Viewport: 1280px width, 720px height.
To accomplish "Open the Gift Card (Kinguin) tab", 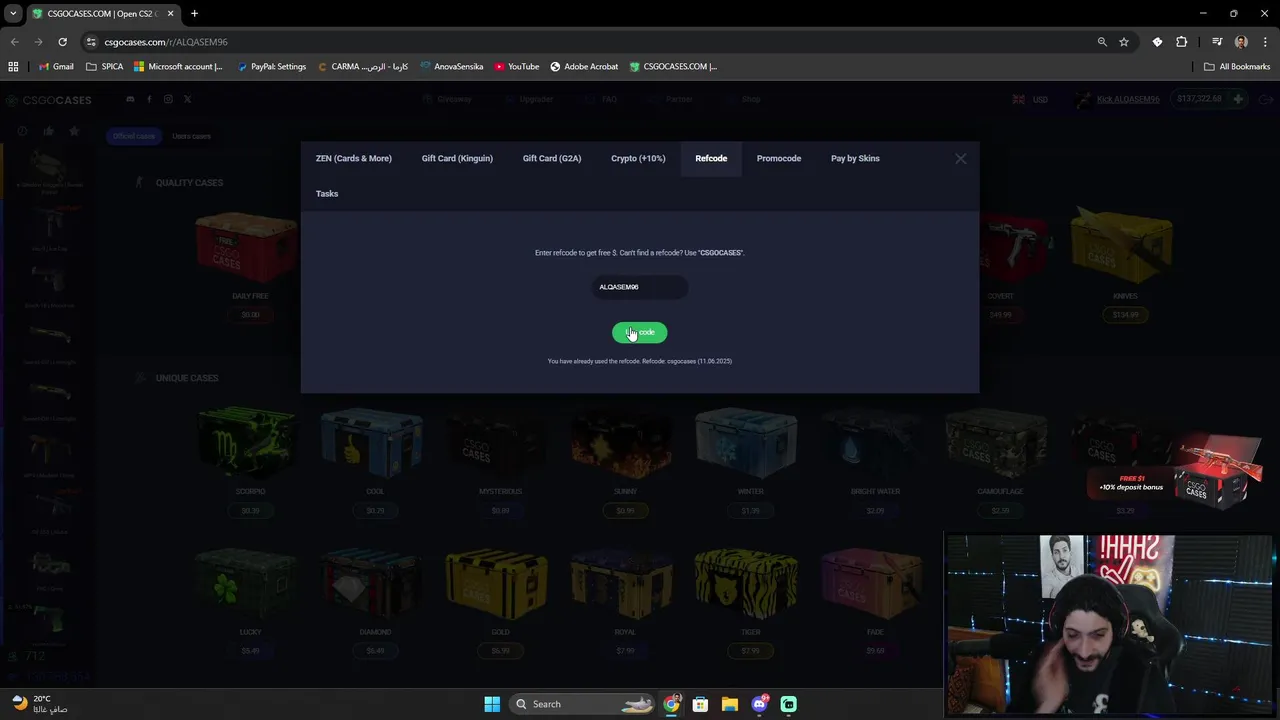I will tap(457, 158).
